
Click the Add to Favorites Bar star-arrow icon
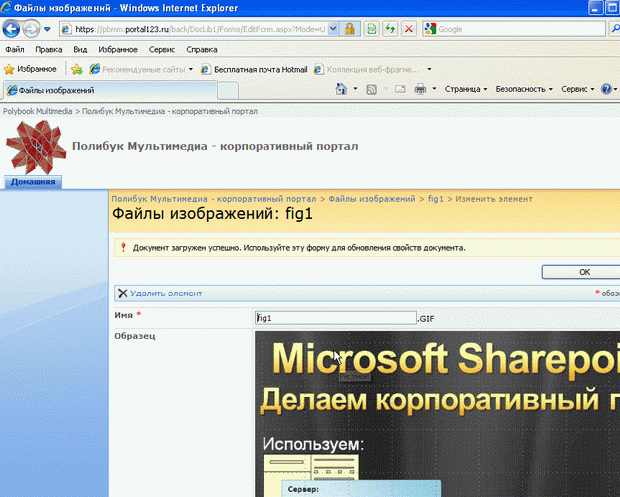[77, 69]
